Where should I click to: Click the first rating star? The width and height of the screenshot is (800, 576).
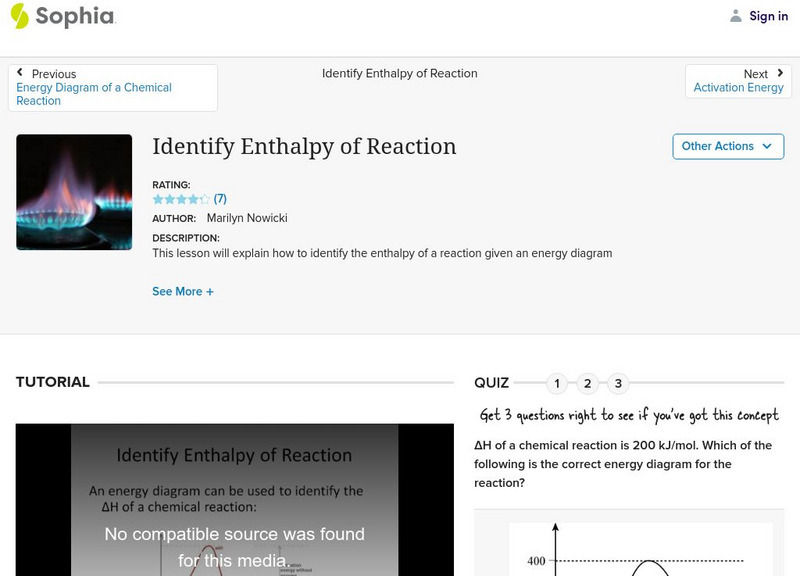click(x=156, y=198)
